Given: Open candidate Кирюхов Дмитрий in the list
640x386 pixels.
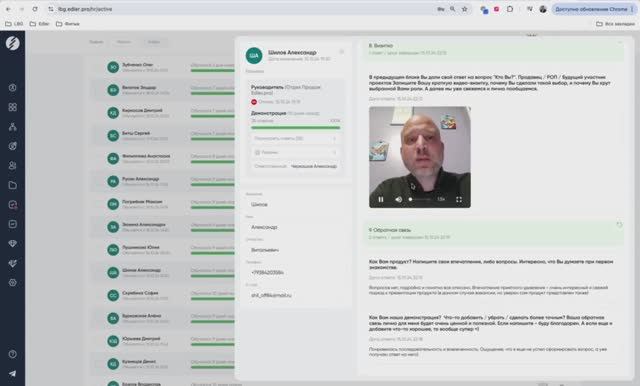Looking at the screenshot, I should click(x=163, y=113).
